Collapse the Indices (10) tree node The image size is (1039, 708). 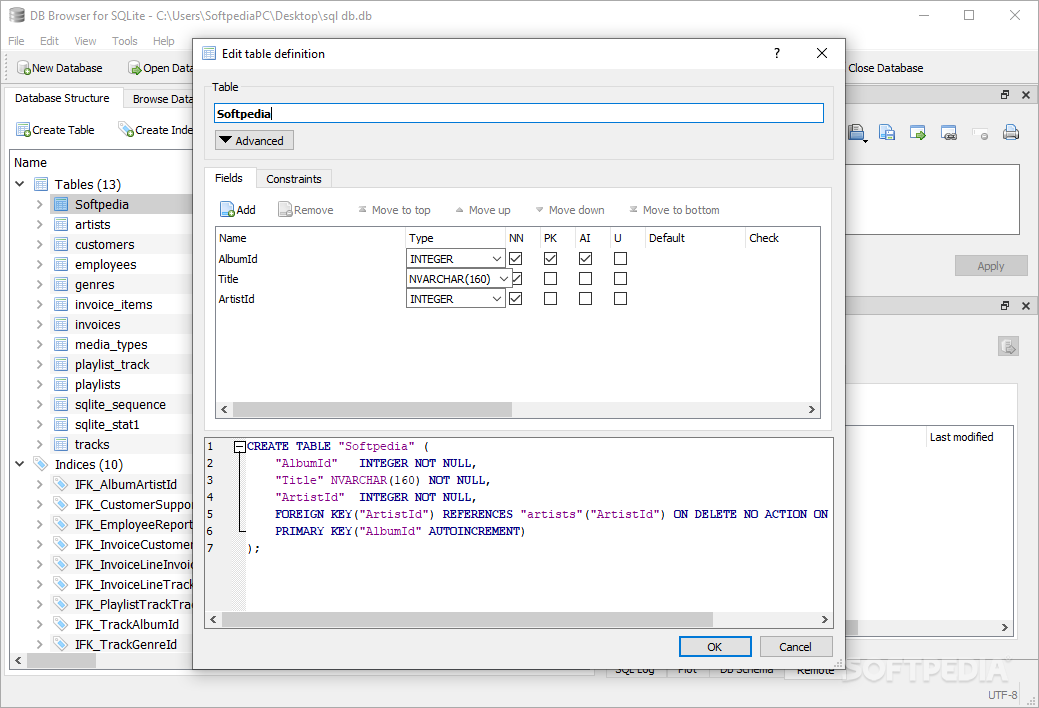pos(20,463)
